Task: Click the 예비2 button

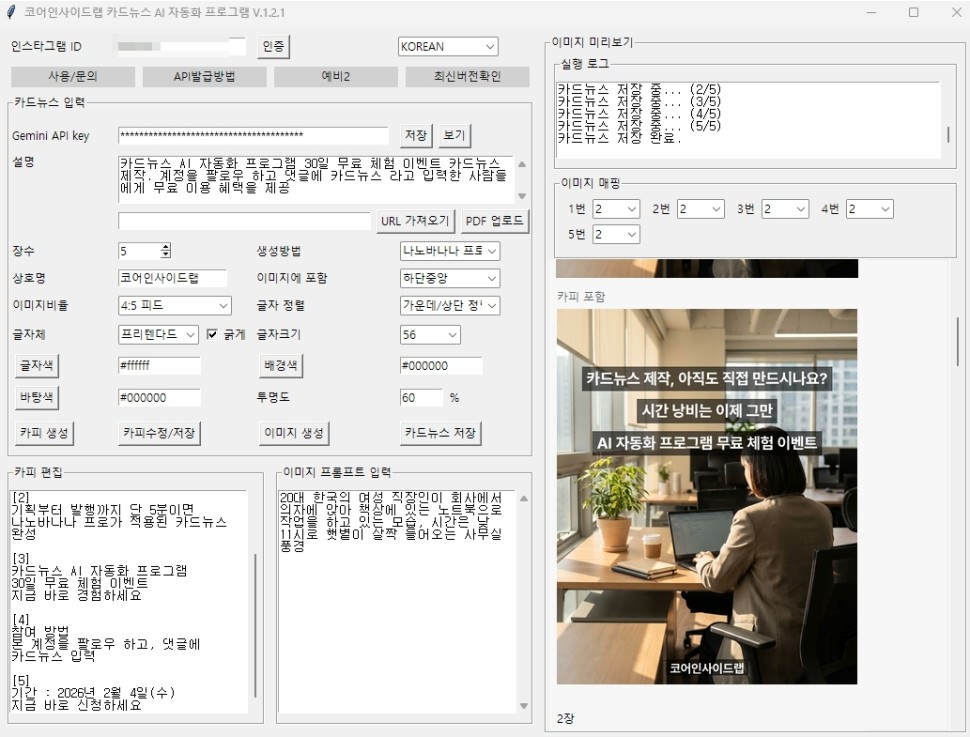Action: tap(336, 76)
